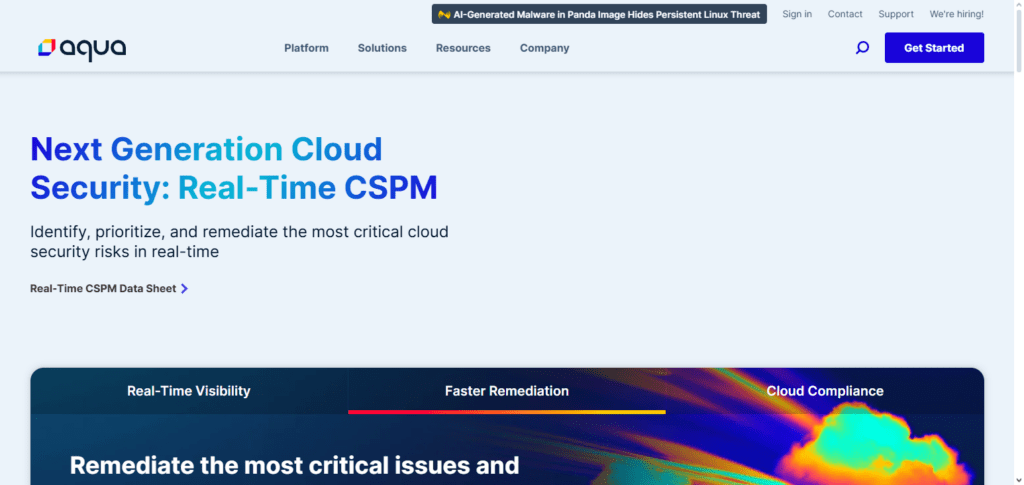Switch to the Cloud Compliance tab
The width and height of the screenshot is (1024, 485).
(x=825, y=391)
